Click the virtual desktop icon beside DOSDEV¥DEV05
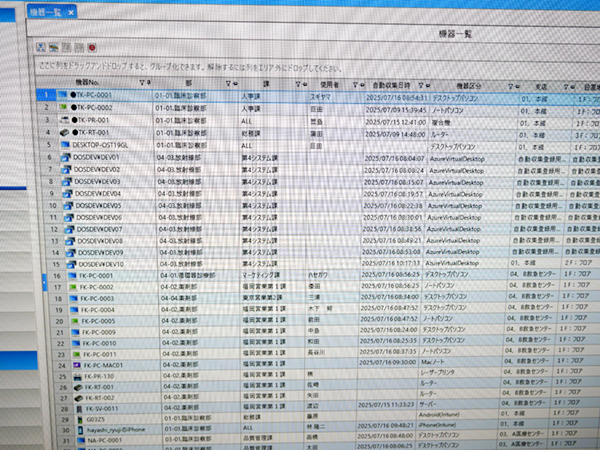 coord(68,205)
